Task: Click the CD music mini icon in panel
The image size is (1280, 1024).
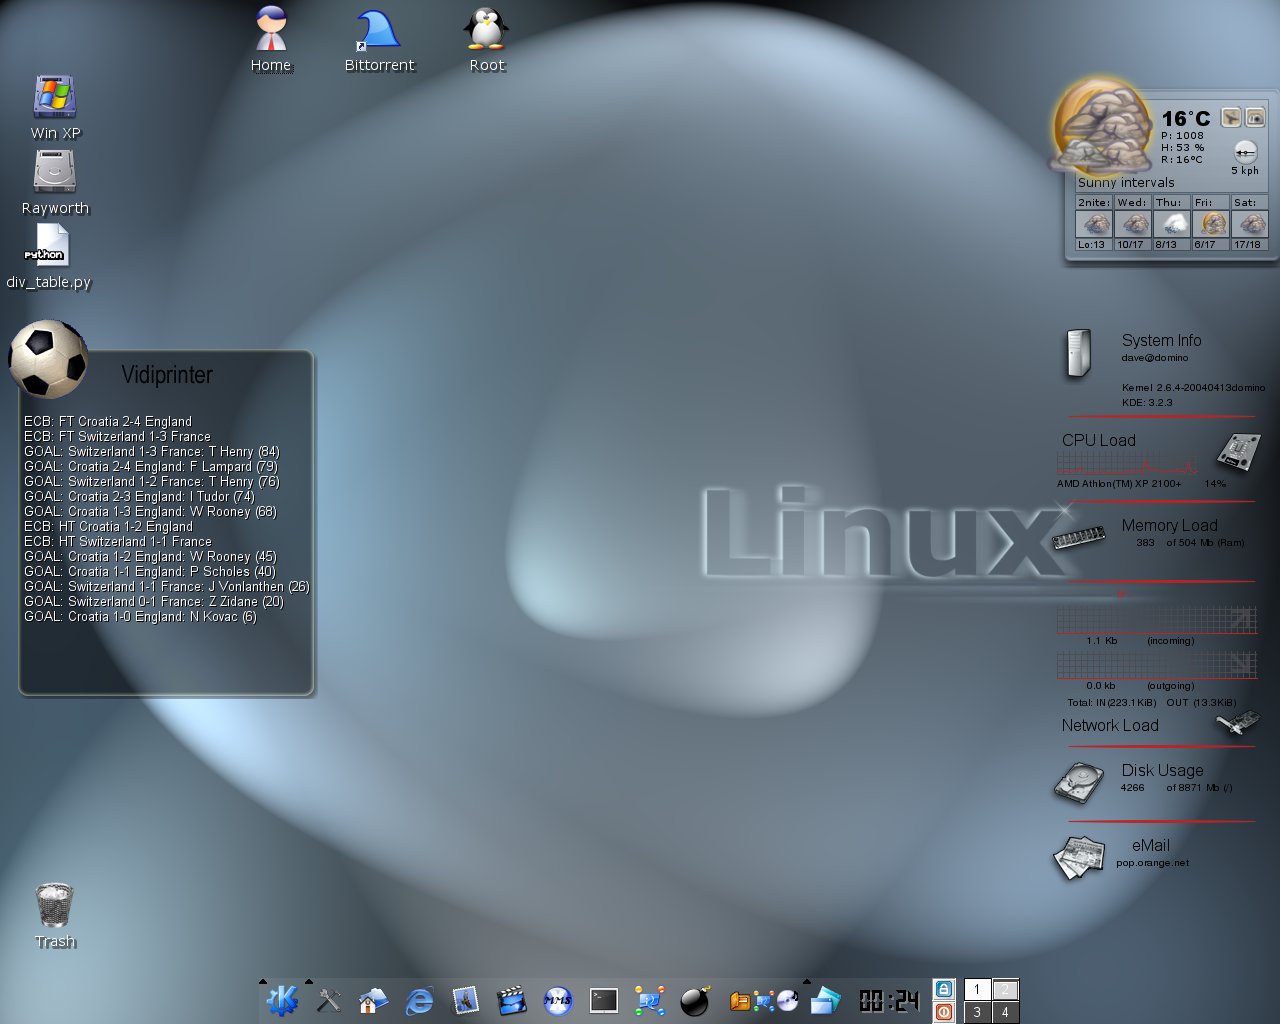Action: (788, 1001)
